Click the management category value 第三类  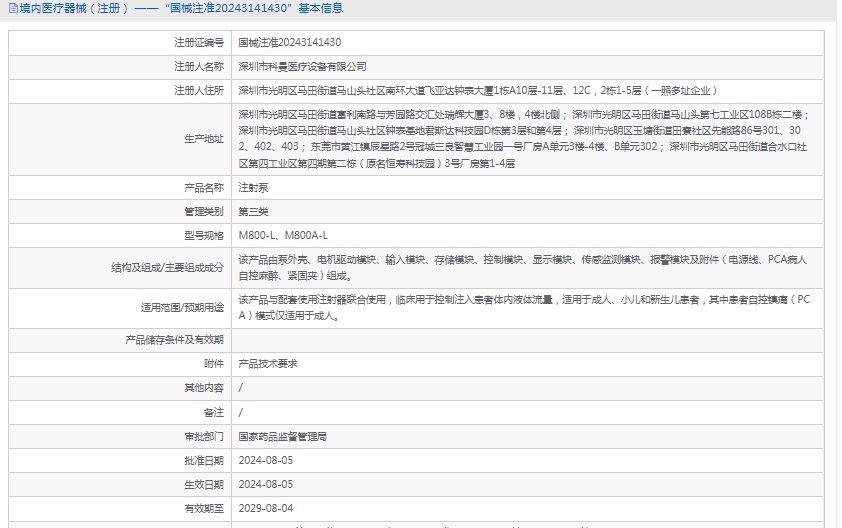pos(253,211)
